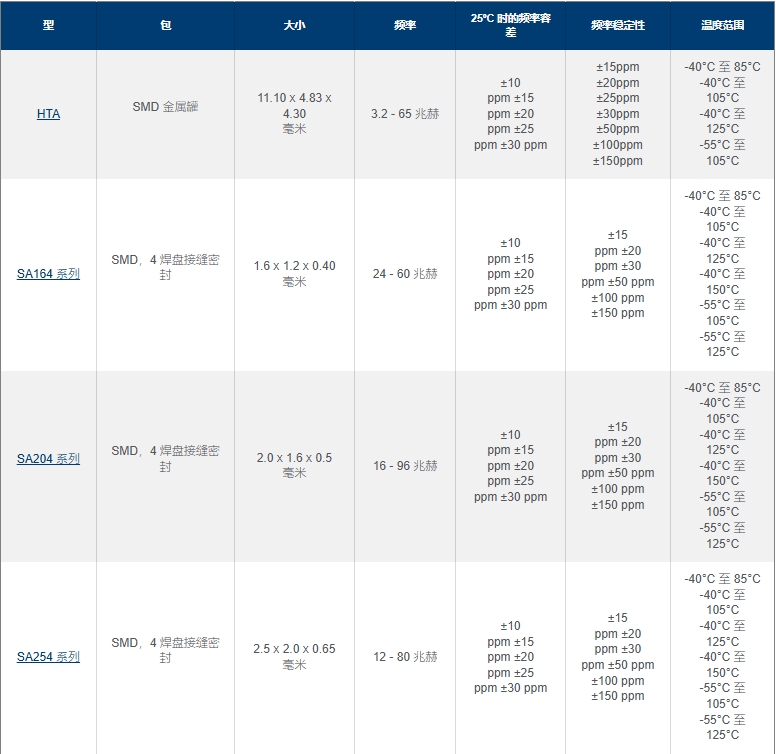
Task: Click the 24 - 60 兆赫 frequency cell
Action: pos(405,274)
